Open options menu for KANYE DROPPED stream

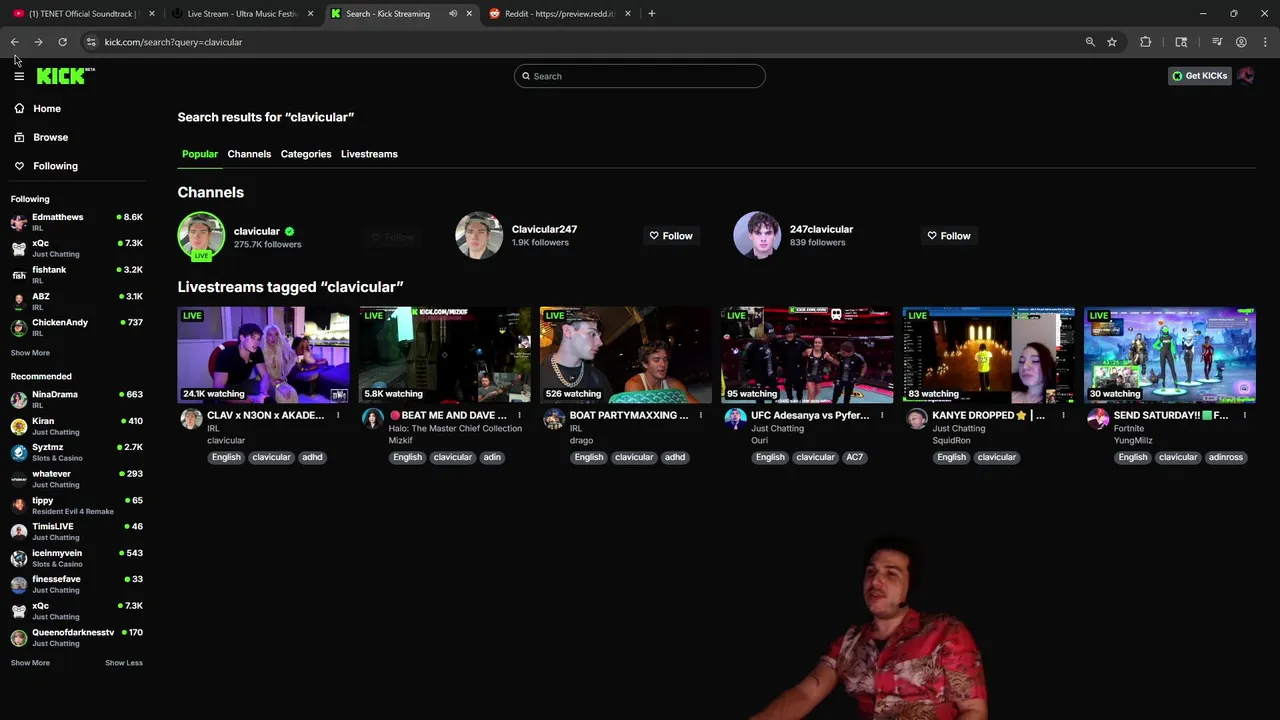pos(1063,415)
